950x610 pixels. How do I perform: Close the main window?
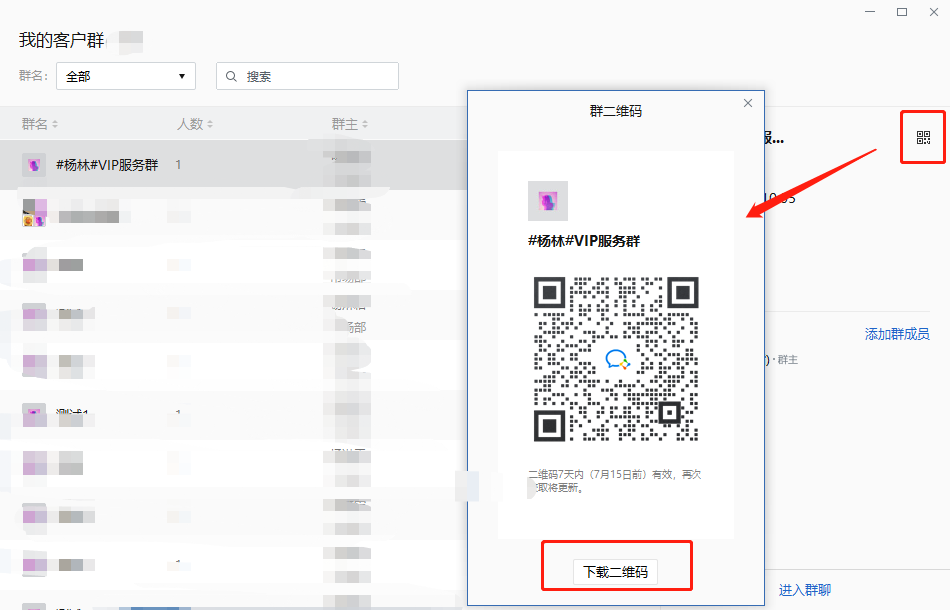pos(934,12)
